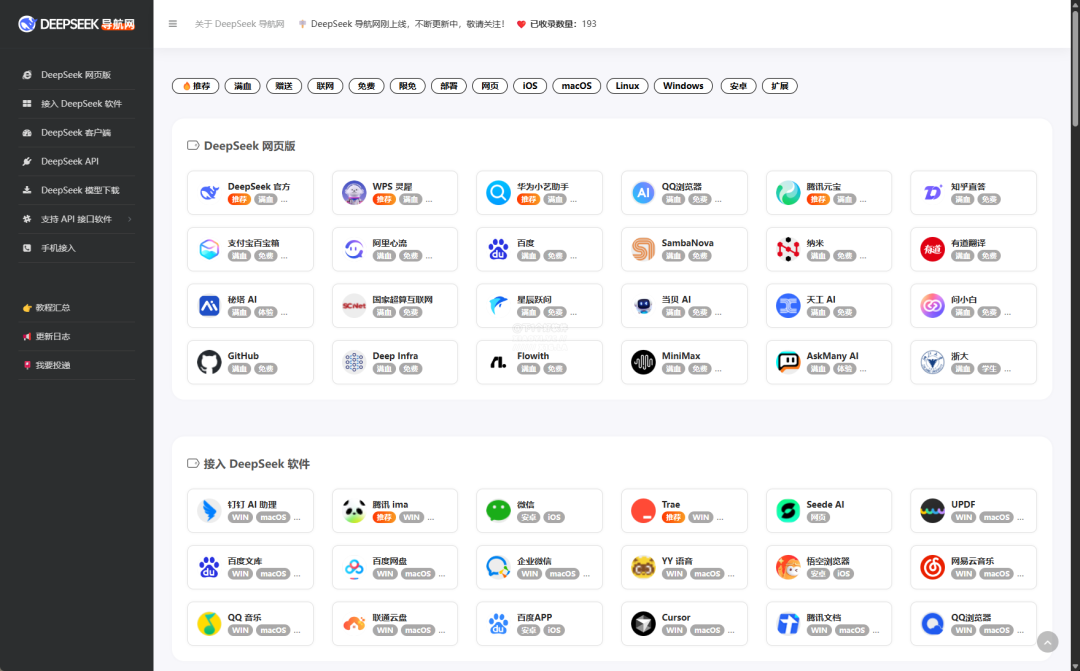Click the back-to-top round button
The image size is (1080, 671).
point(1048,642)
